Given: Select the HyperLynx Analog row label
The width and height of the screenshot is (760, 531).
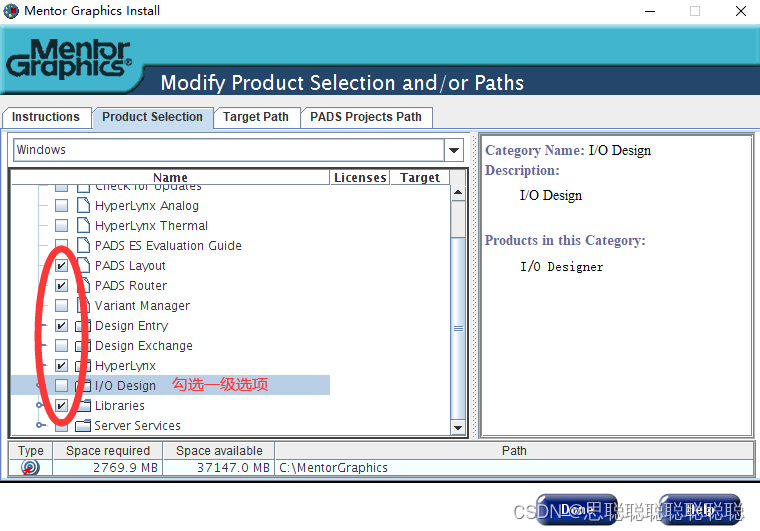Looking at the screenshot, I should point(147,206).
